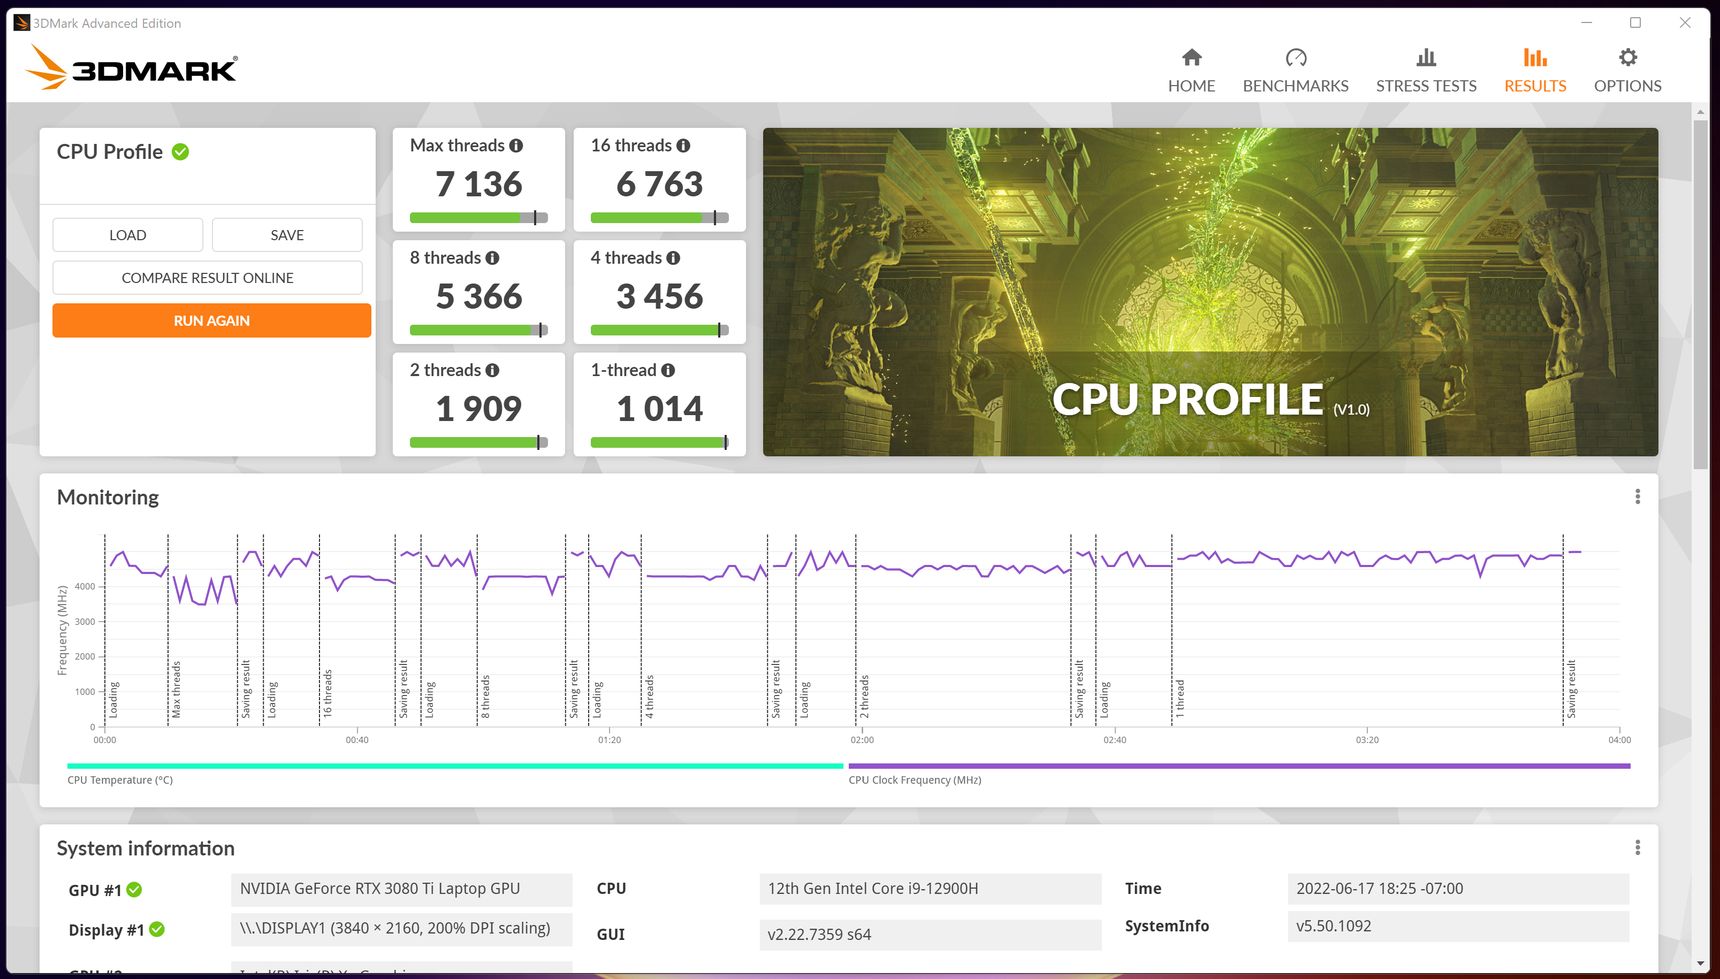Image resolution: width=1720 pixels, height=979 pixels.
Task: Click the Max threads marker in monitoring graph
Action: point(176,689)
